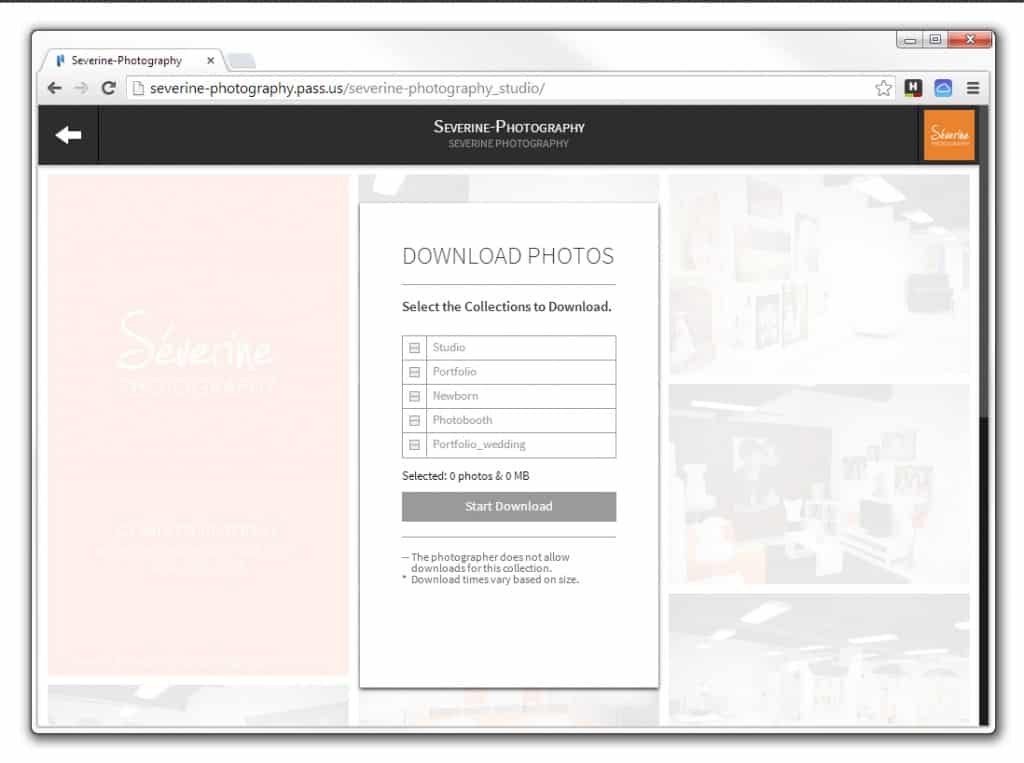Screen dimensions: 1024x763
Task: Close the browser window
Action: tap(970, 40)
